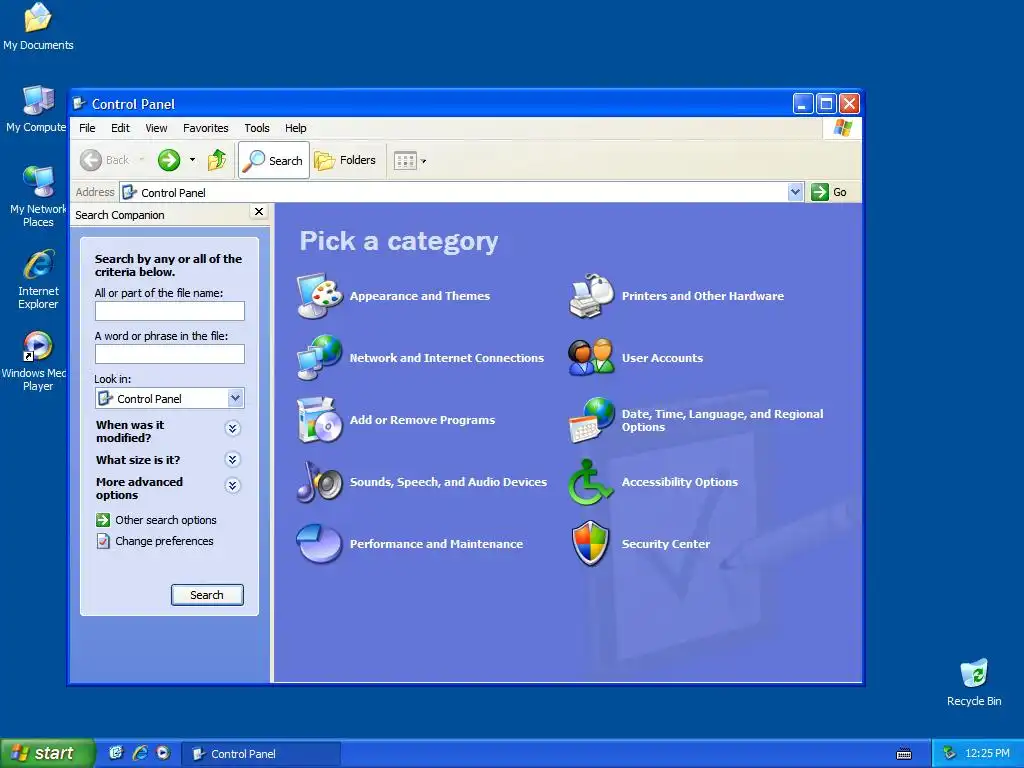1024x768 pixels.
Task: Open the Address bar dropdown arrow
Action: tap(795, 192)
